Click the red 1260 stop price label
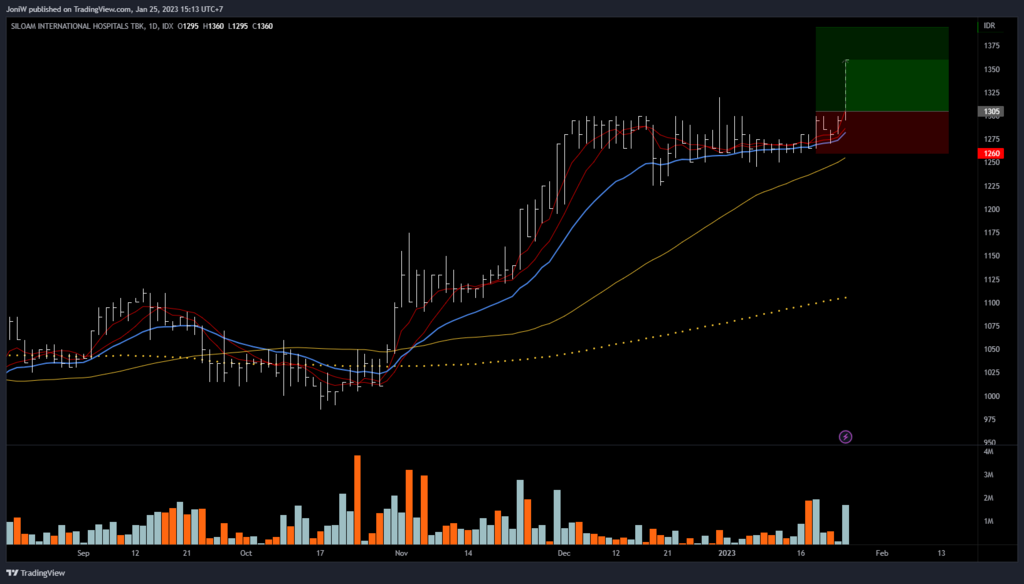The image size is (1024, 584). (991, 153)
